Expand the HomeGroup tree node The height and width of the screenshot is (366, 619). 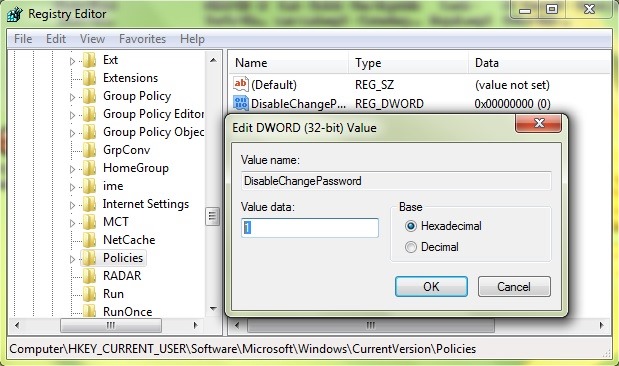pos(72,169)
